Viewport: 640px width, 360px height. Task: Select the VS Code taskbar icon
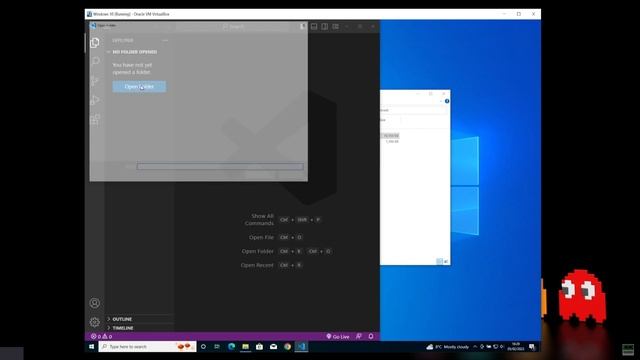click(x=301, y=347)
